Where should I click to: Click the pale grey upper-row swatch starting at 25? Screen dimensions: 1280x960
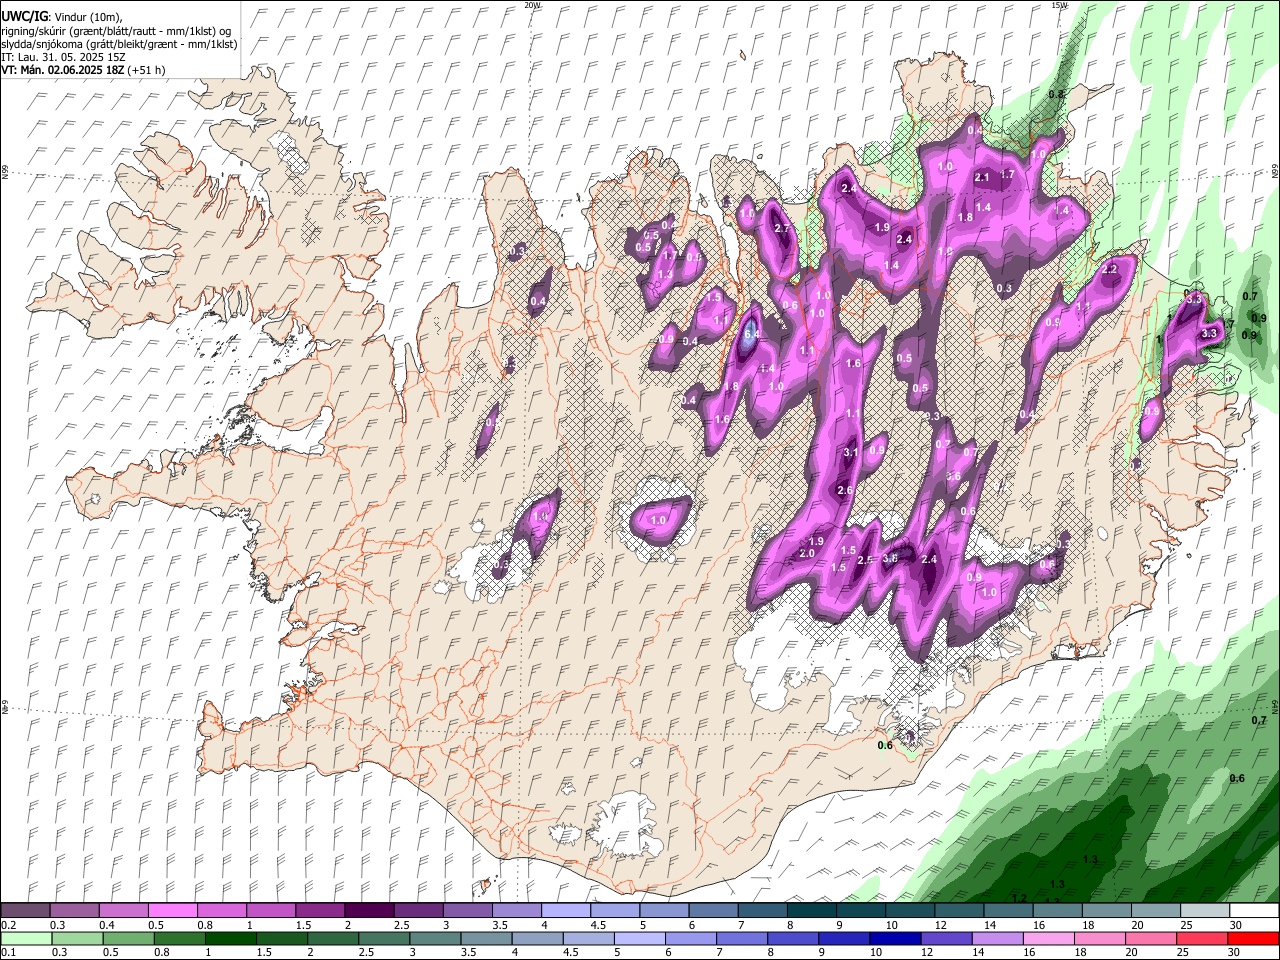pyautogui.click(x=1203, y=910)
